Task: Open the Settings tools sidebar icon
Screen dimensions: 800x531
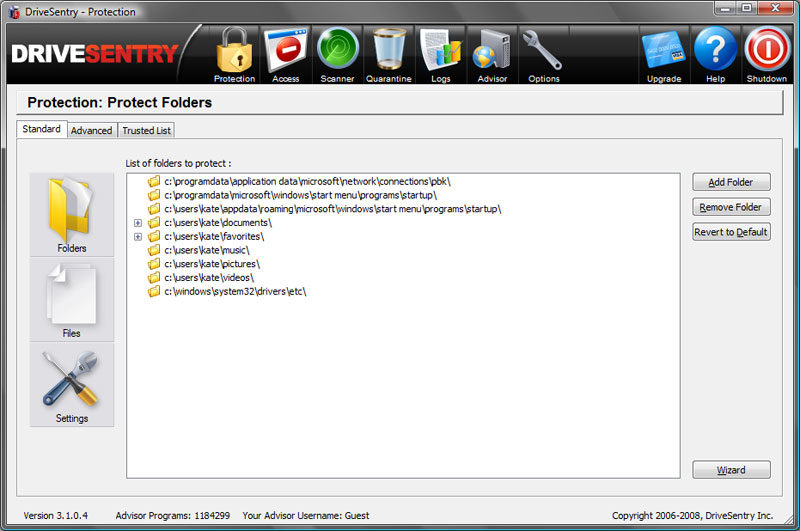Action: (71, 385)
